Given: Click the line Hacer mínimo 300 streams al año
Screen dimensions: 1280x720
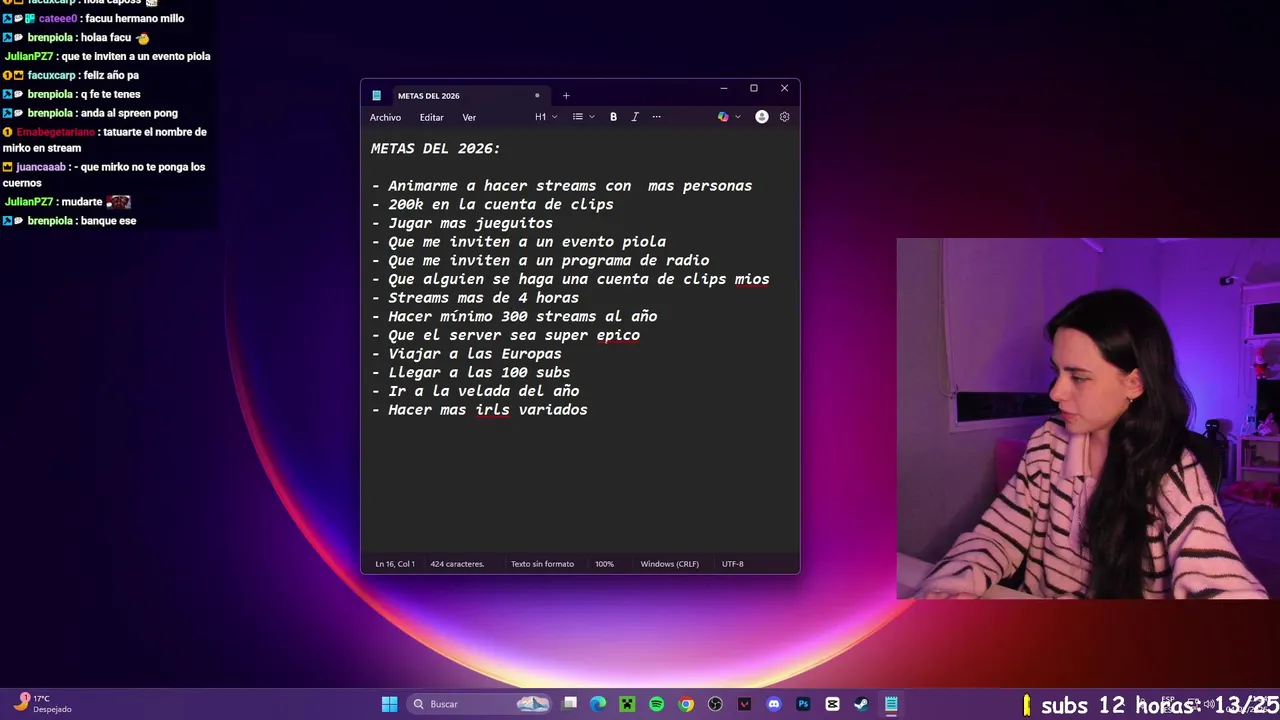Looking at the screenshot, I should click(514, 316).
